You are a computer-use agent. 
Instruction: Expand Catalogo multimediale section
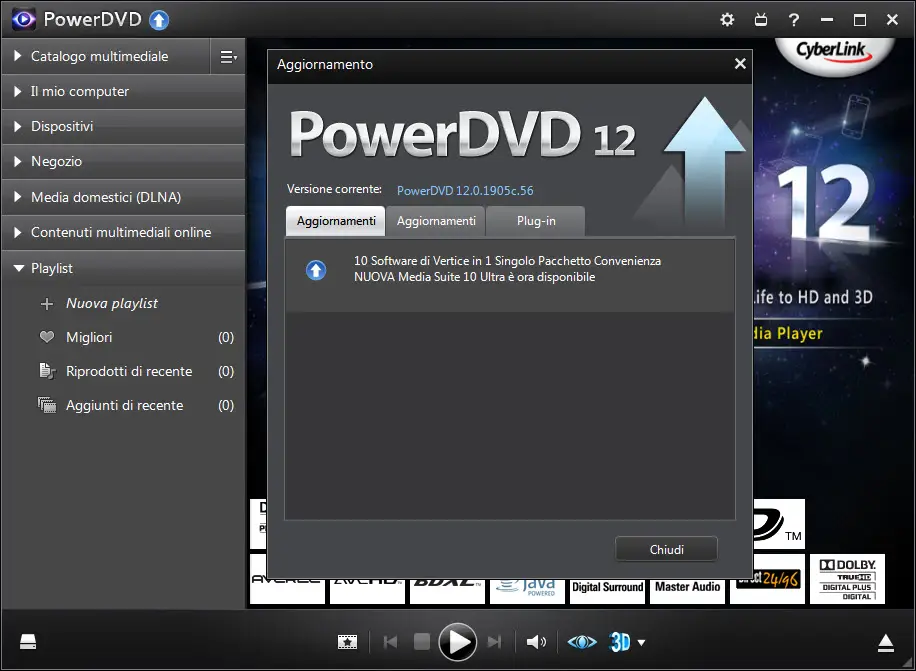click(106, 56)
